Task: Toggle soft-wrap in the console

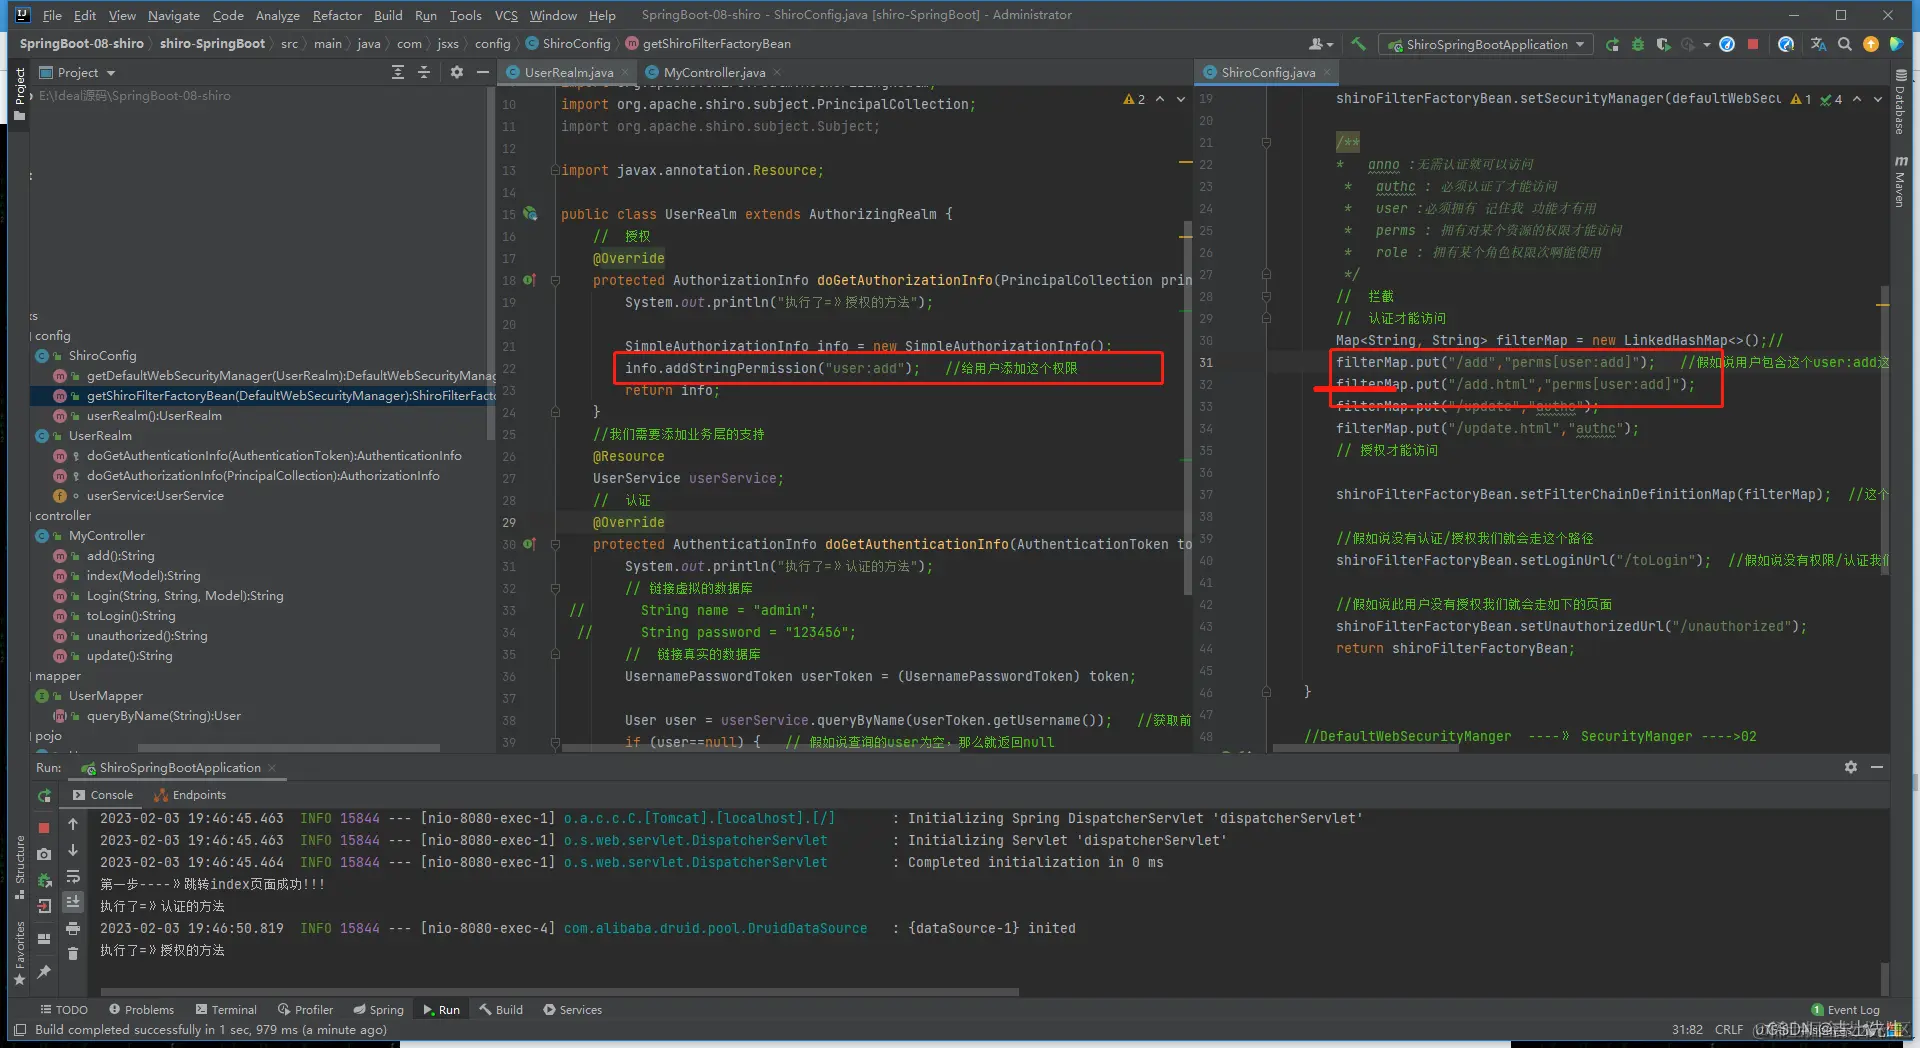Action: [73, 876]
